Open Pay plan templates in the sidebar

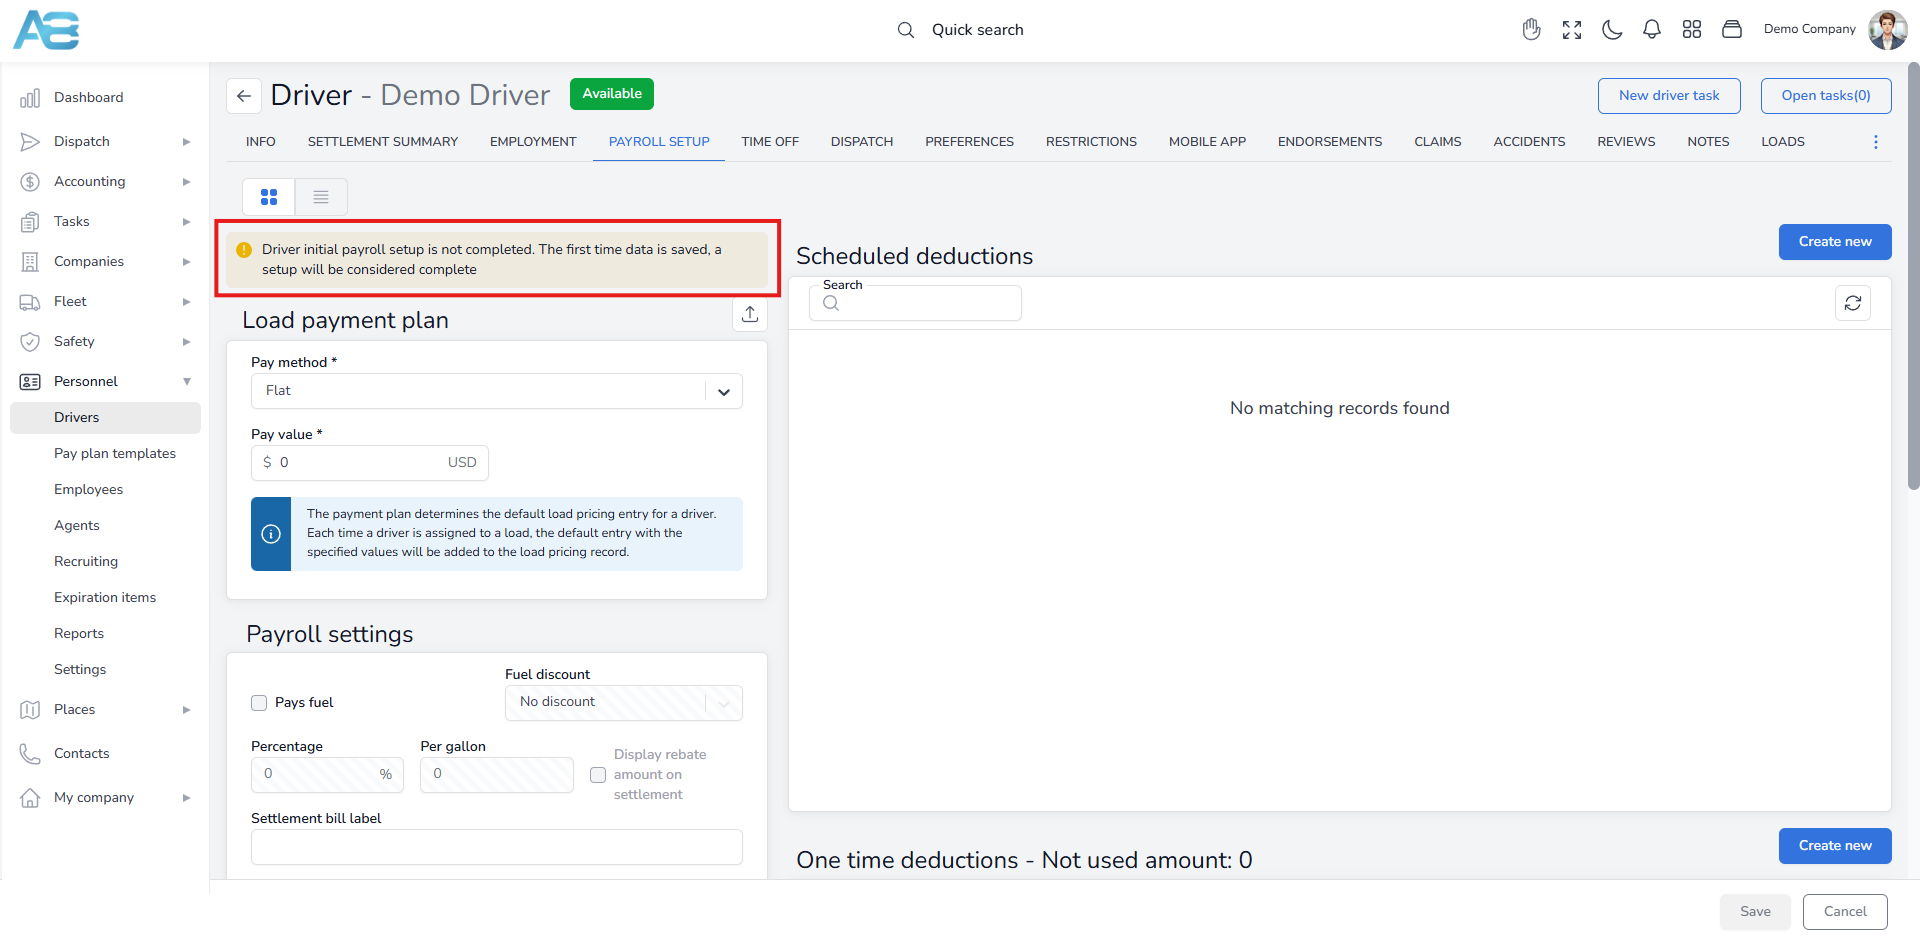pyautogui.click(x=115, y=454)
